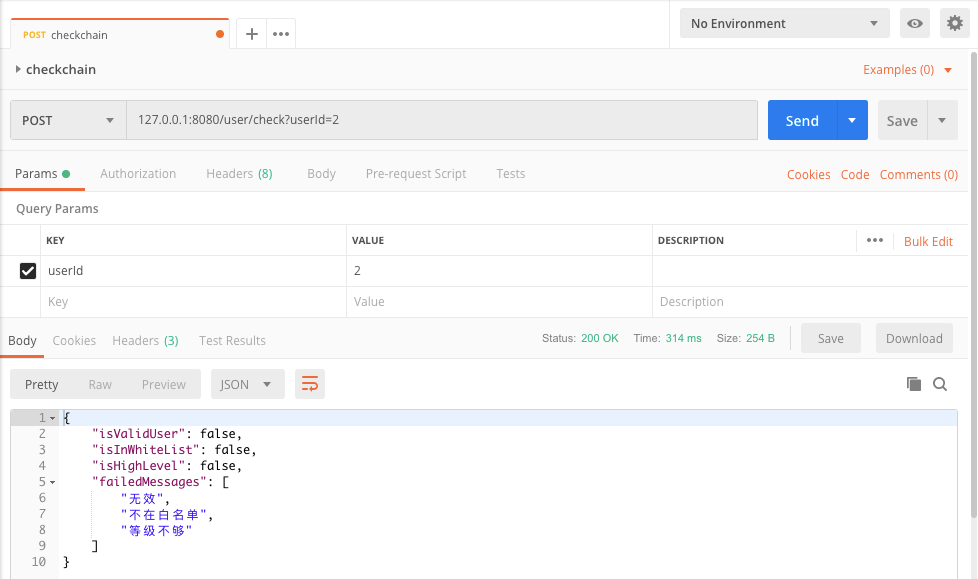
Task: Toggle line wrap icon in response body
Action: click(x=310, y=384)
